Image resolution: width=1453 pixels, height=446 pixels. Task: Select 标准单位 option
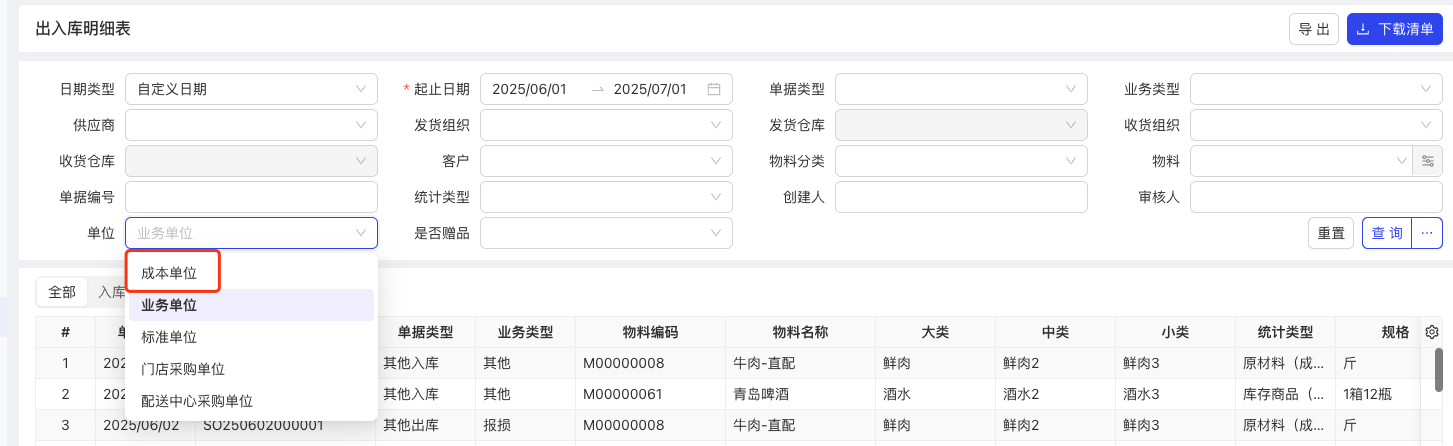(251, 337)
